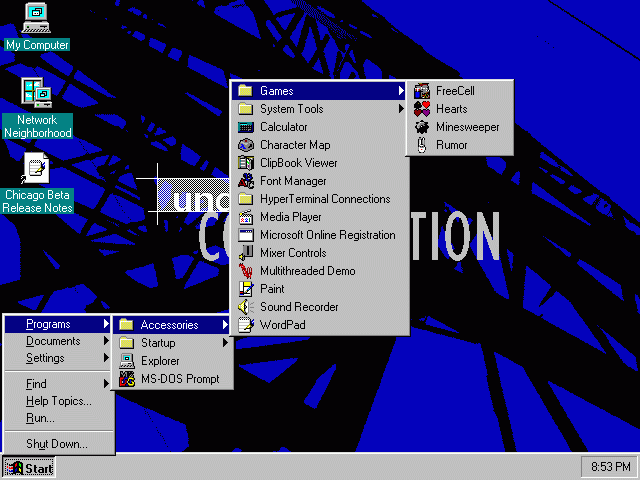640x480 pixels.
Task: Select the Media Player text entry
Action: (x=291, y=217)
